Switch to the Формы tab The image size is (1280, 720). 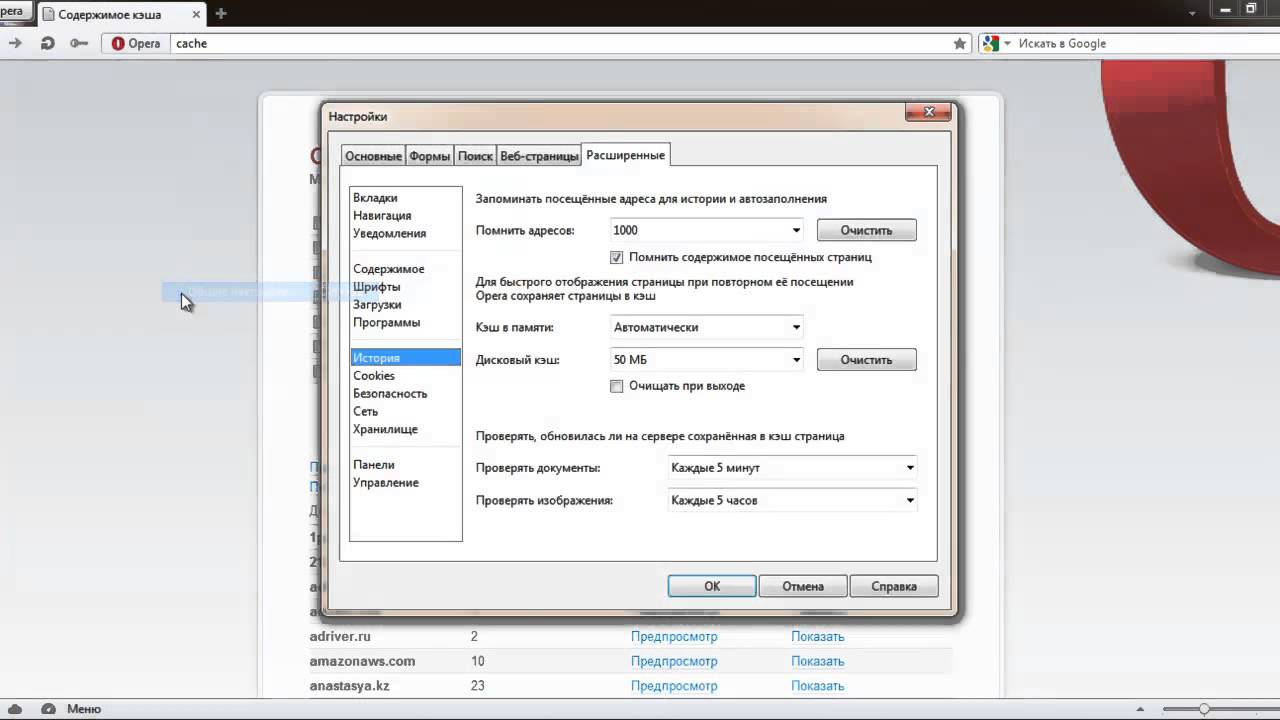tap(429, 156)
